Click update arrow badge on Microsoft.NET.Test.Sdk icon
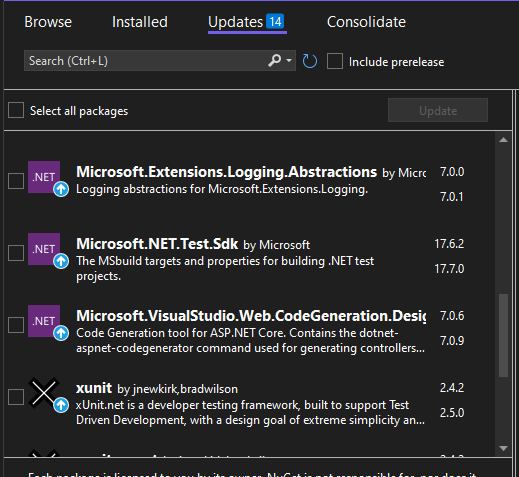Screen dimensions: 519x477 (61, 261)
